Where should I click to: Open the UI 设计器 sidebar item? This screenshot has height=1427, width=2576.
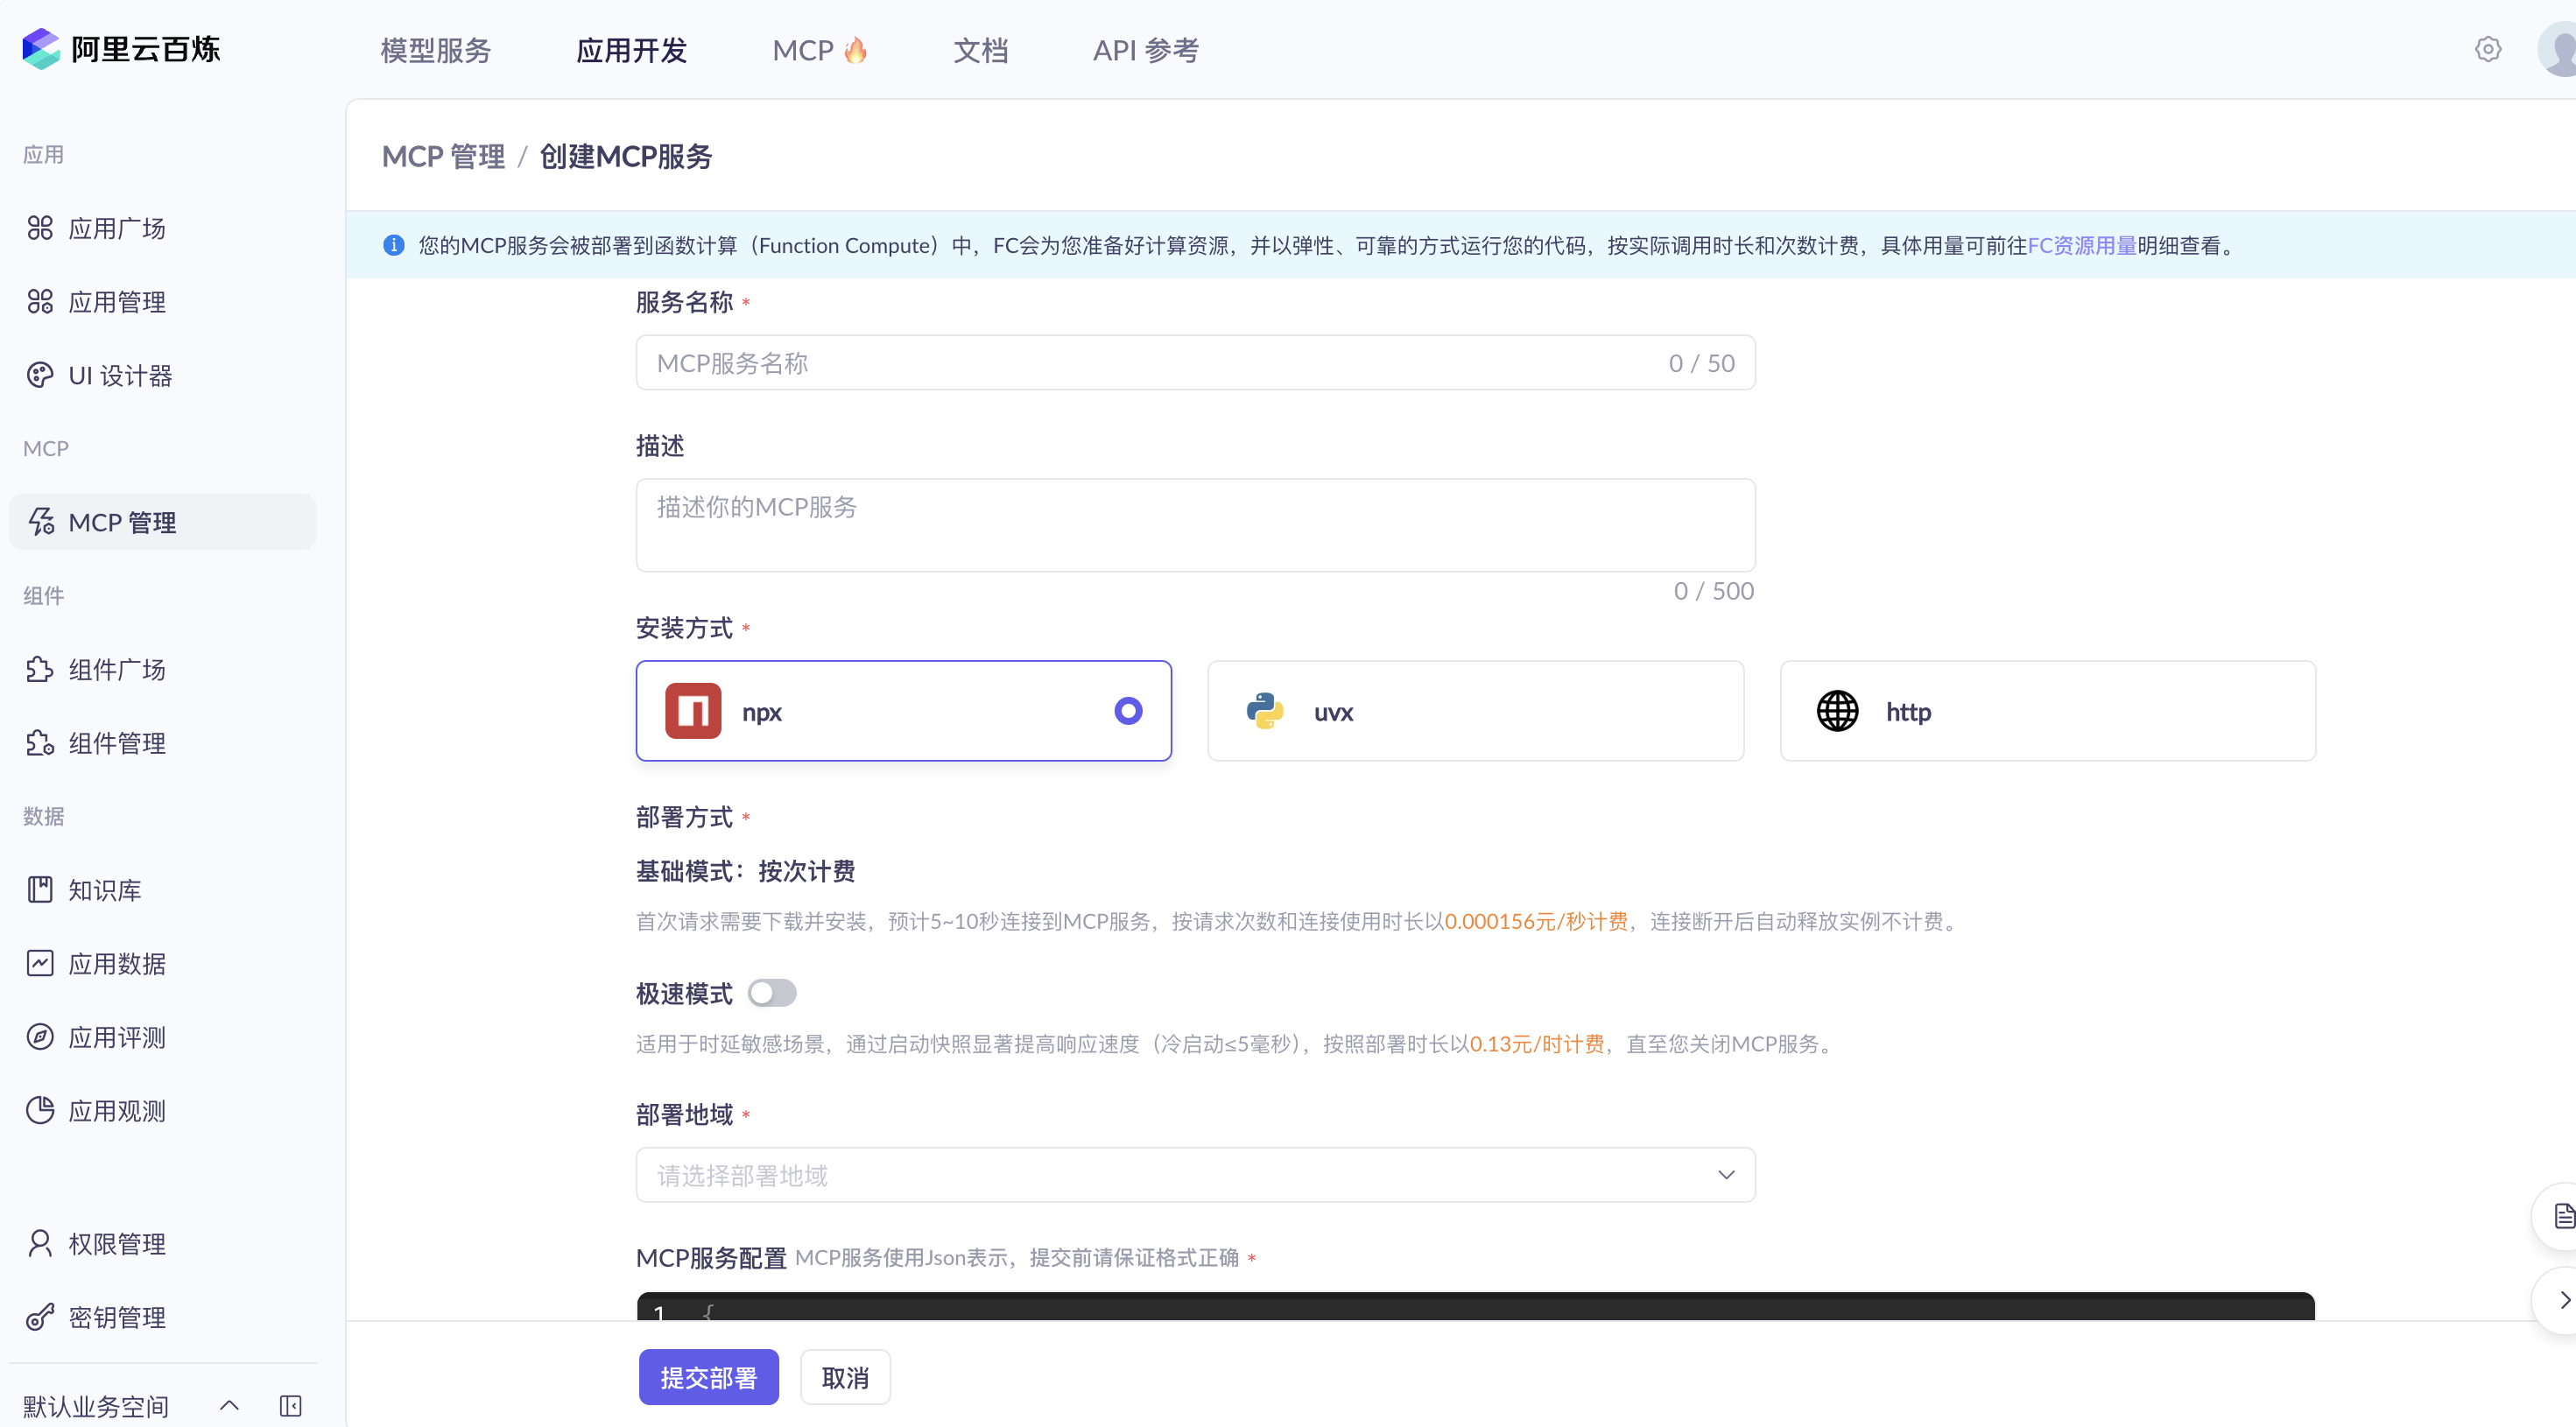pos(119,375)
